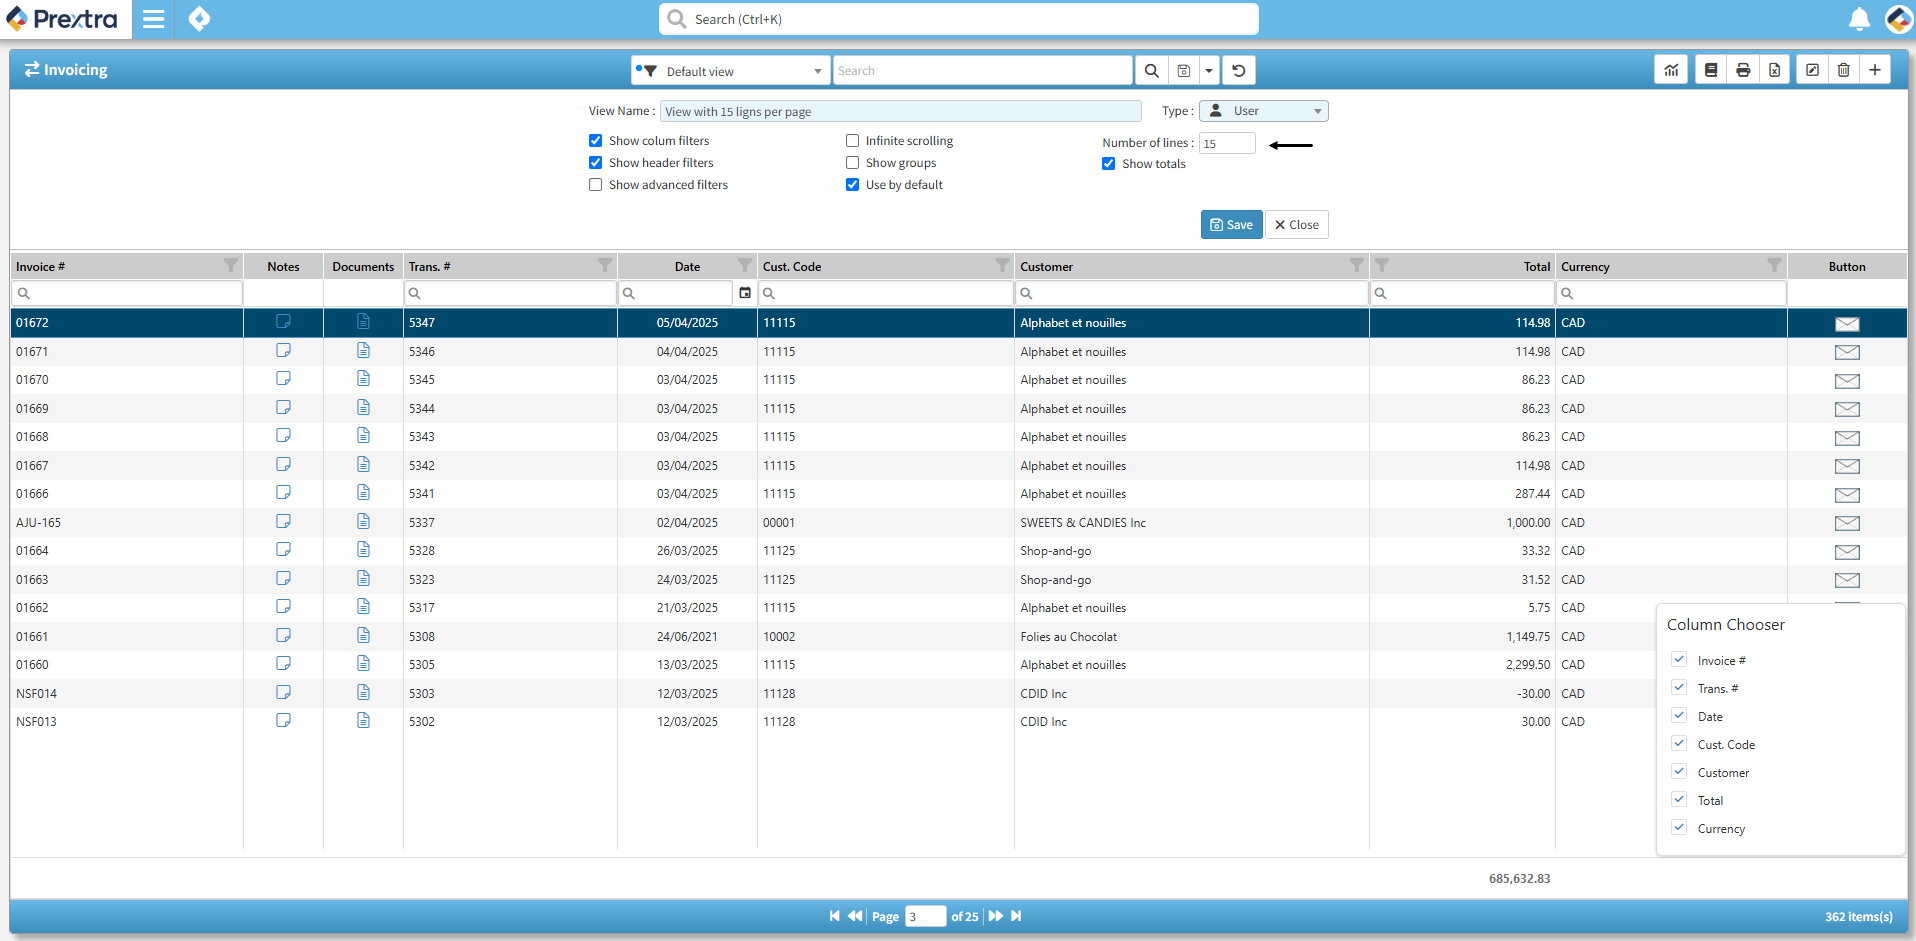The height and width of the screenshot is (941, 1916).
Task: Enable Infinite scrolling checkbox
Action: pos(852,141)
